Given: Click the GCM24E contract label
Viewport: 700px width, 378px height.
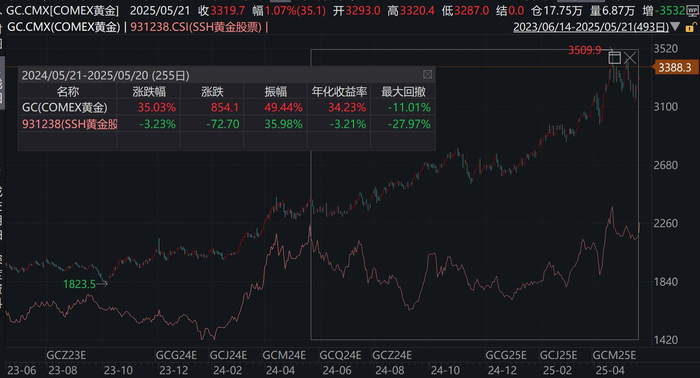Looking at the screenshot, I should point(284,355).
